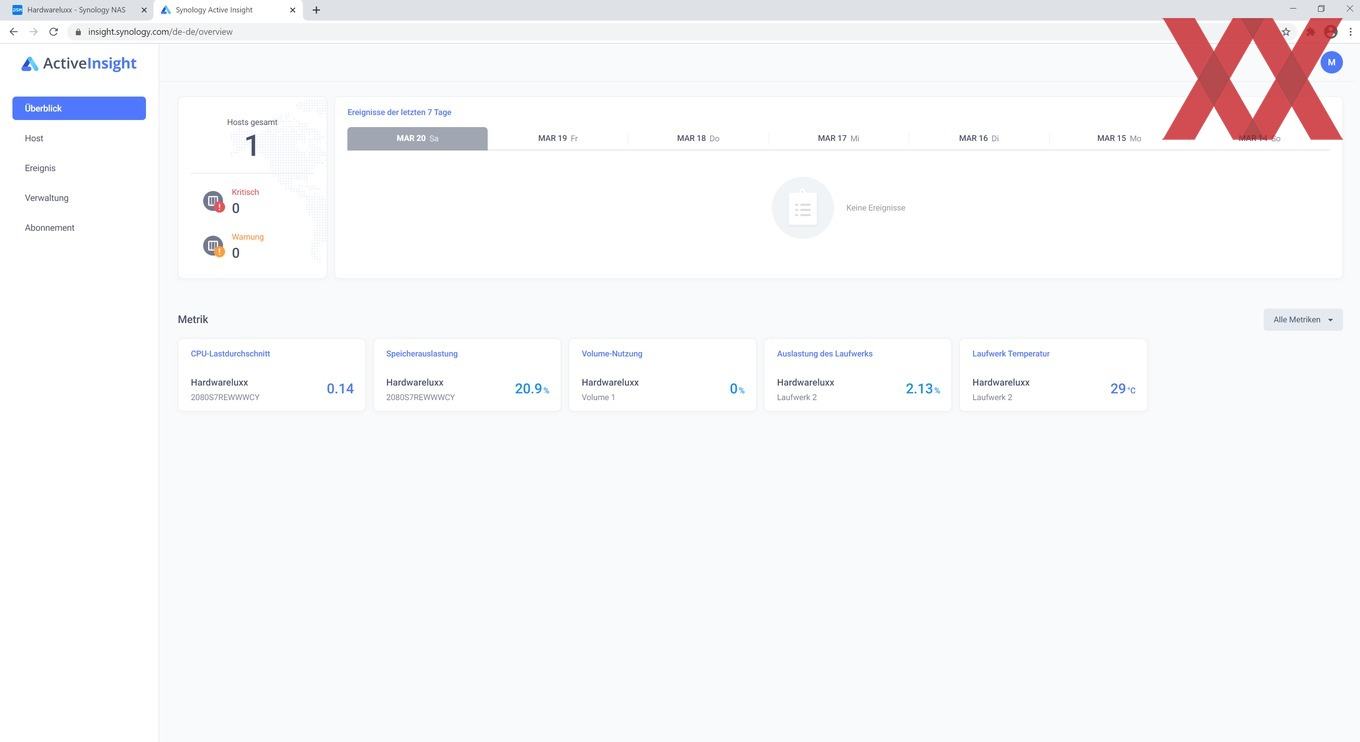Click serial 2080S7REWWWCY under Speicherauslastung
The height and width of the screenshot is (742, 1360).
(420, 397)
